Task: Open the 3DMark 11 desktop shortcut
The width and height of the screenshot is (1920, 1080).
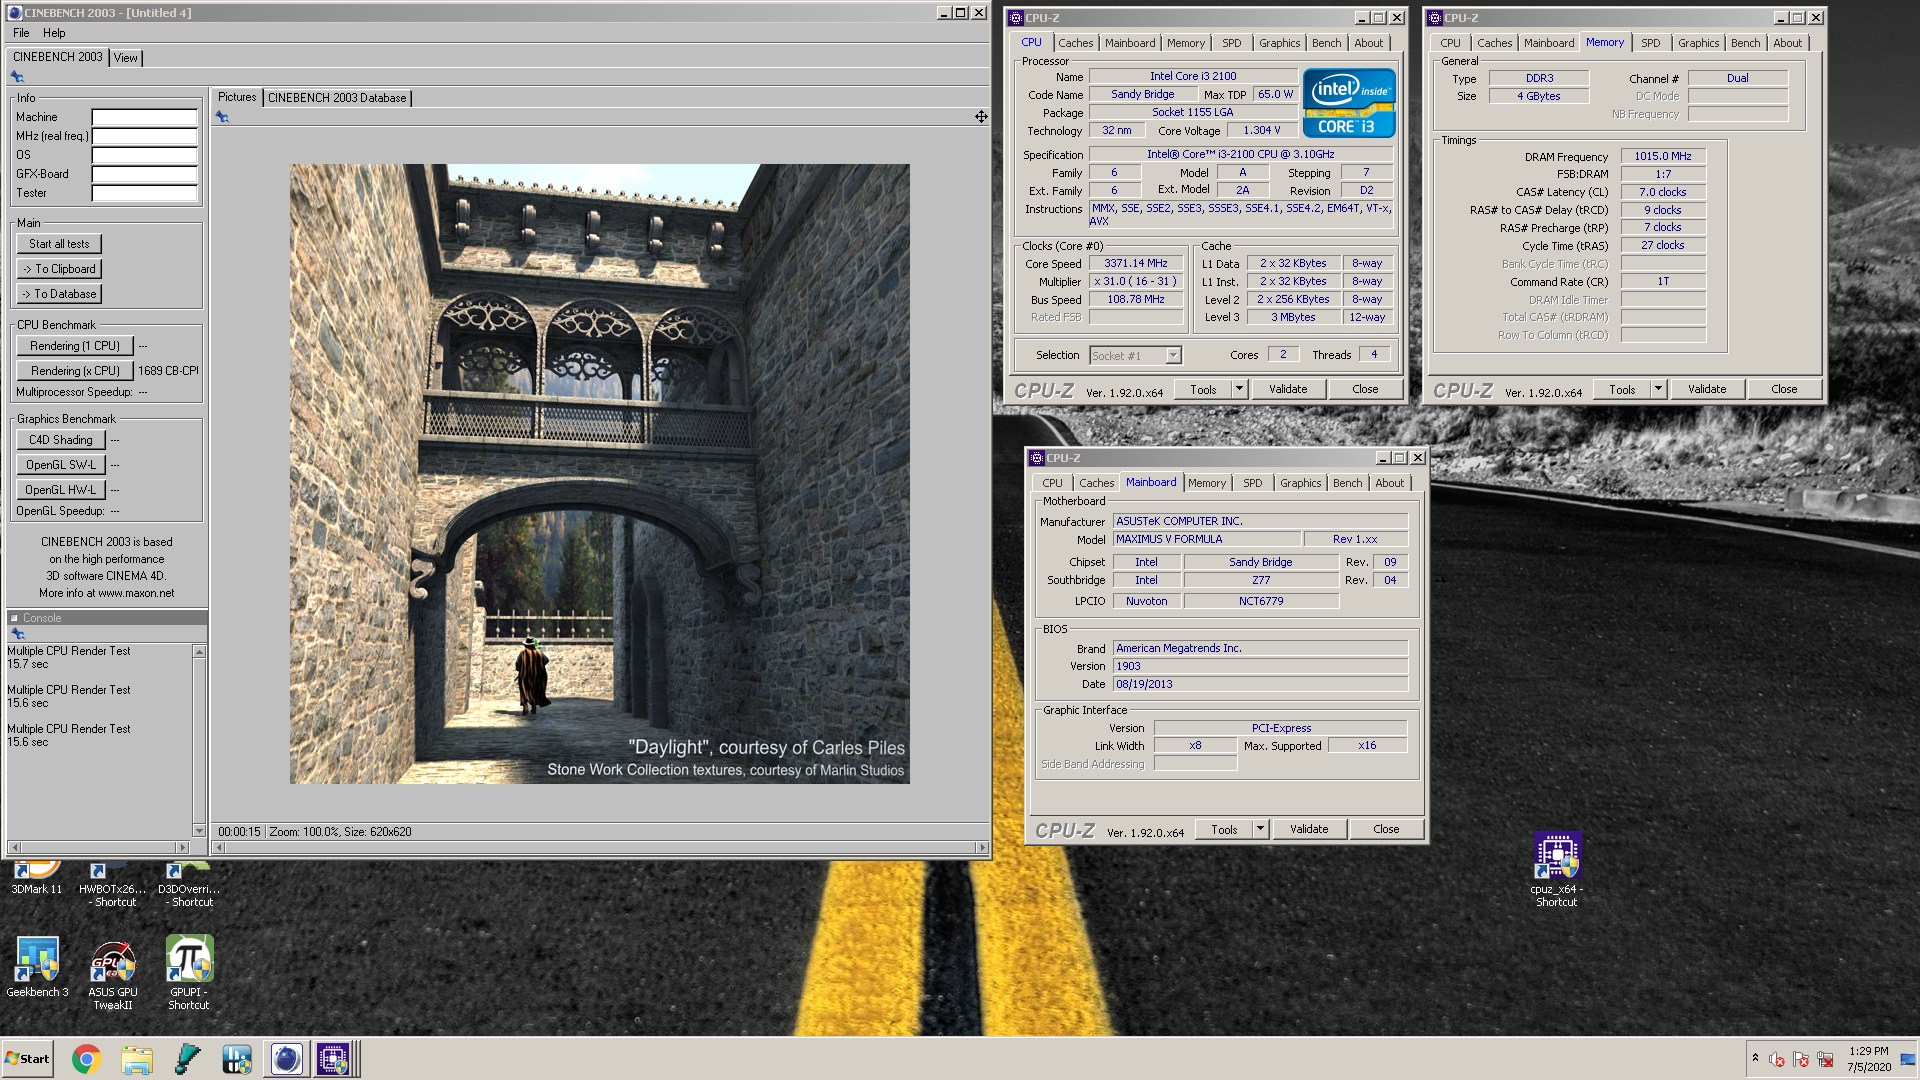Action: [37, 879]
